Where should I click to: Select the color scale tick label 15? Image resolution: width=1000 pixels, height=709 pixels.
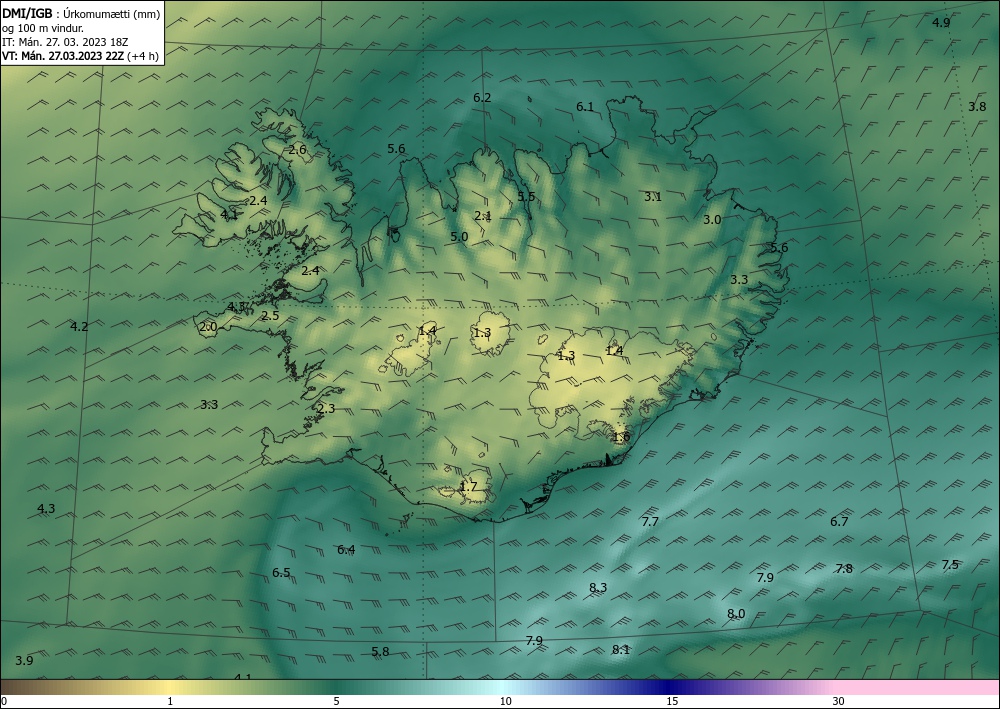672,702
